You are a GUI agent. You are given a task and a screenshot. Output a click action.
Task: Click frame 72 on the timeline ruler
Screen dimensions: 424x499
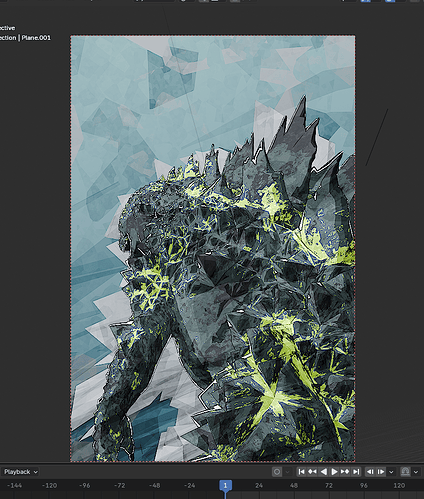(x=329, y=485)
